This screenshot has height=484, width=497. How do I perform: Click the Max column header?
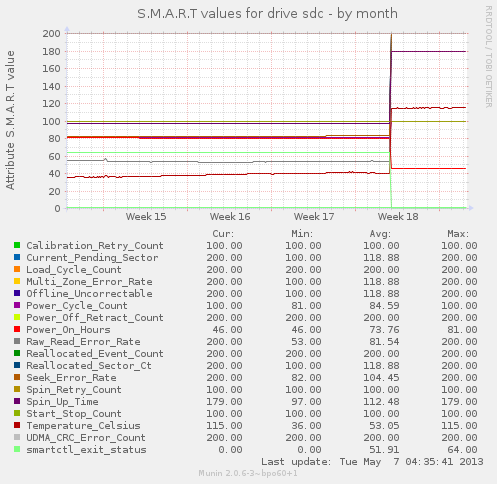click(x=458, y=234)
